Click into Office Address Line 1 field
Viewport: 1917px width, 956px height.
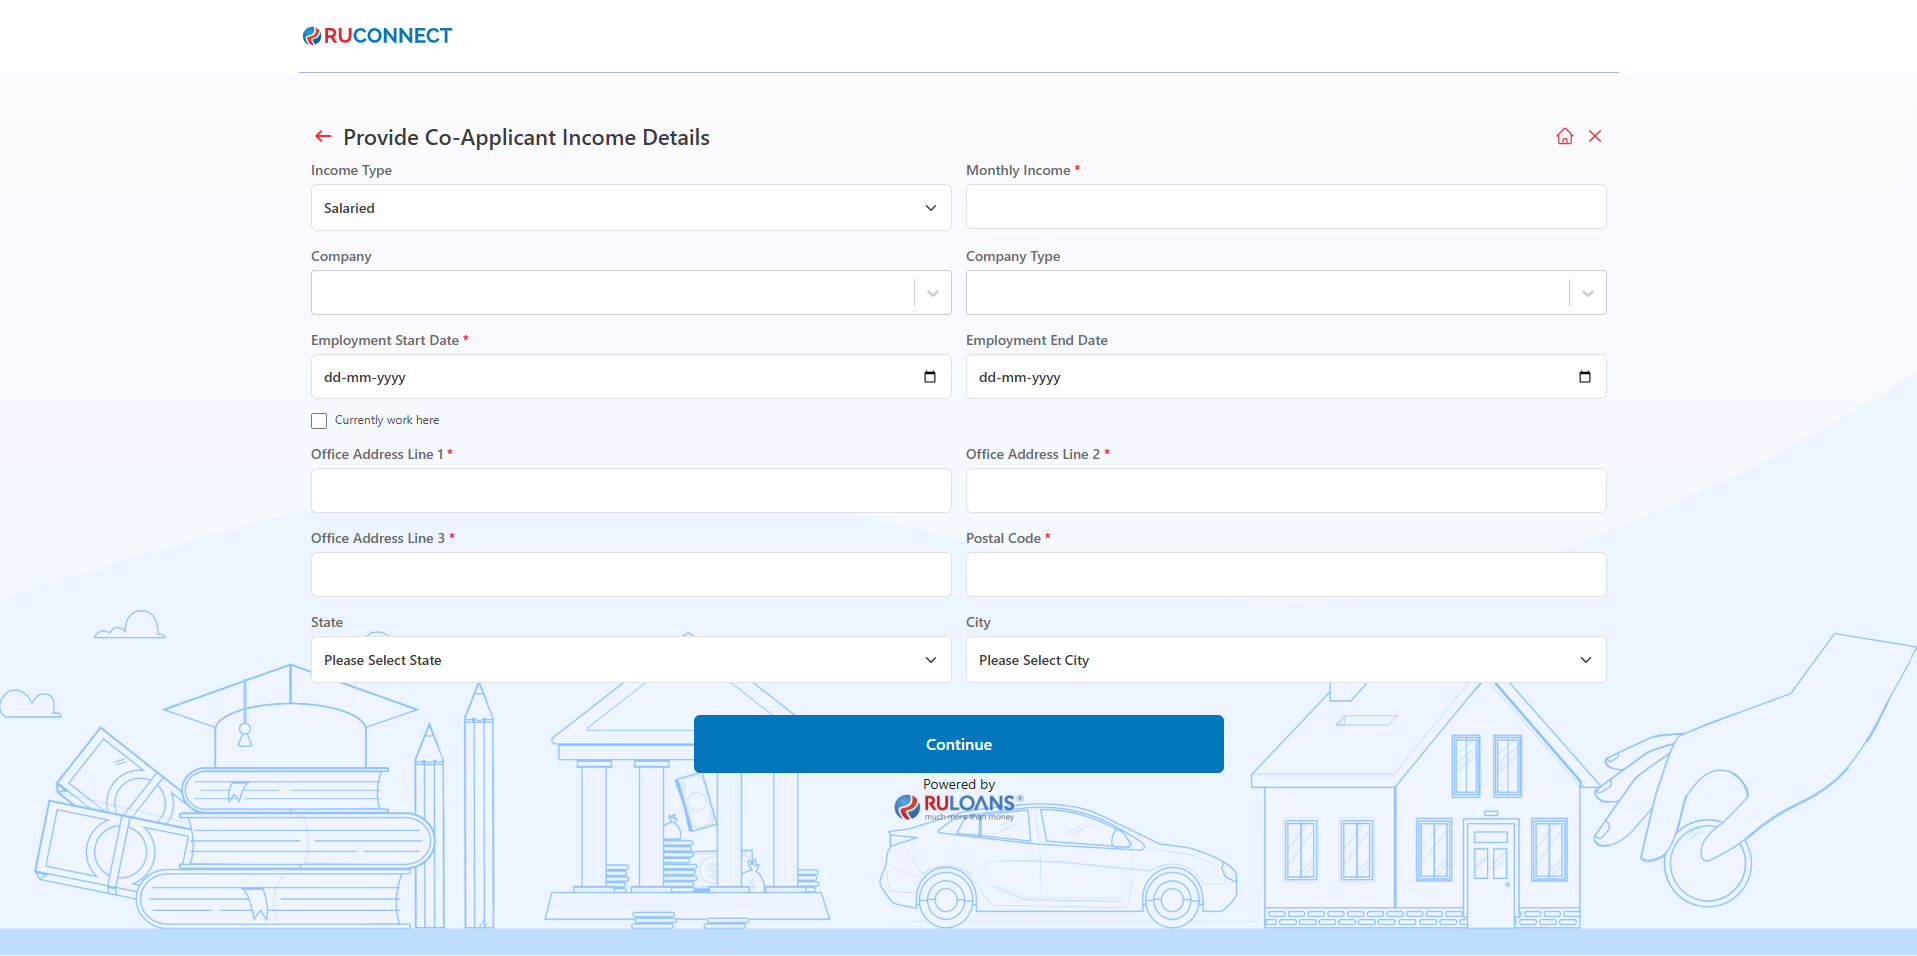coord(630,491)
